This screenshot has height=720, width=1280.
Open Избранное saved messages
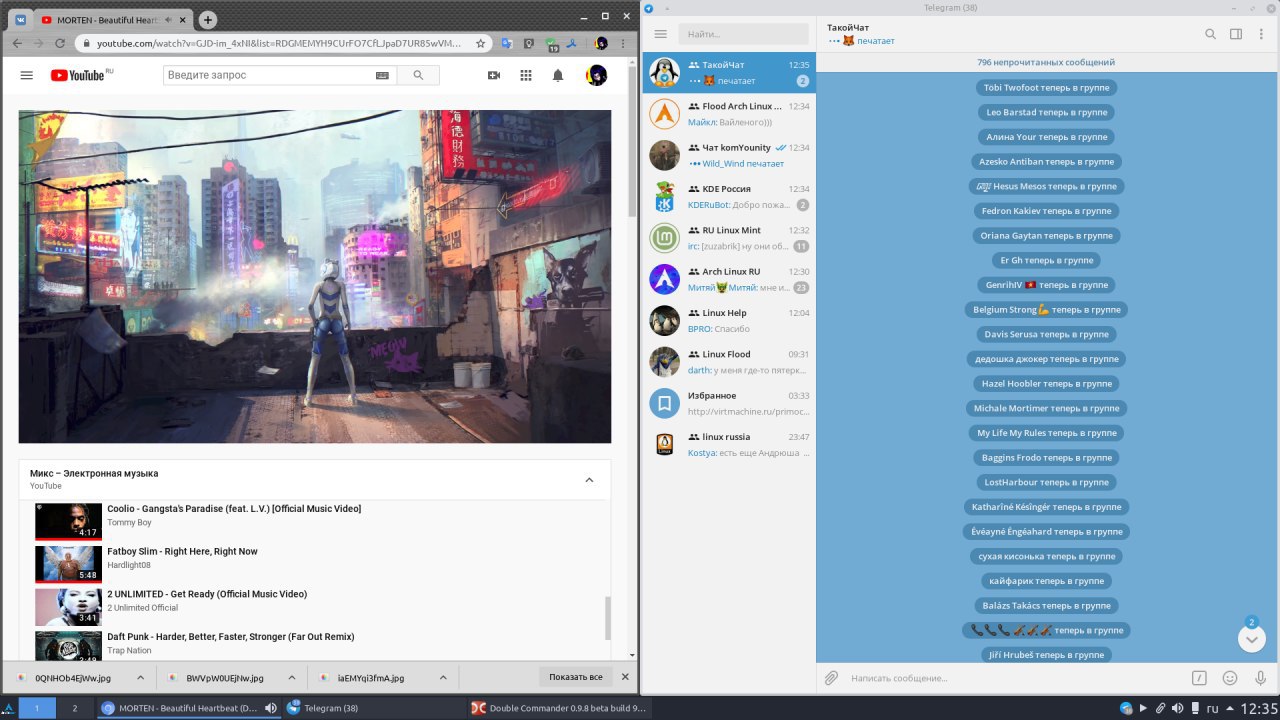click(729, 403)
